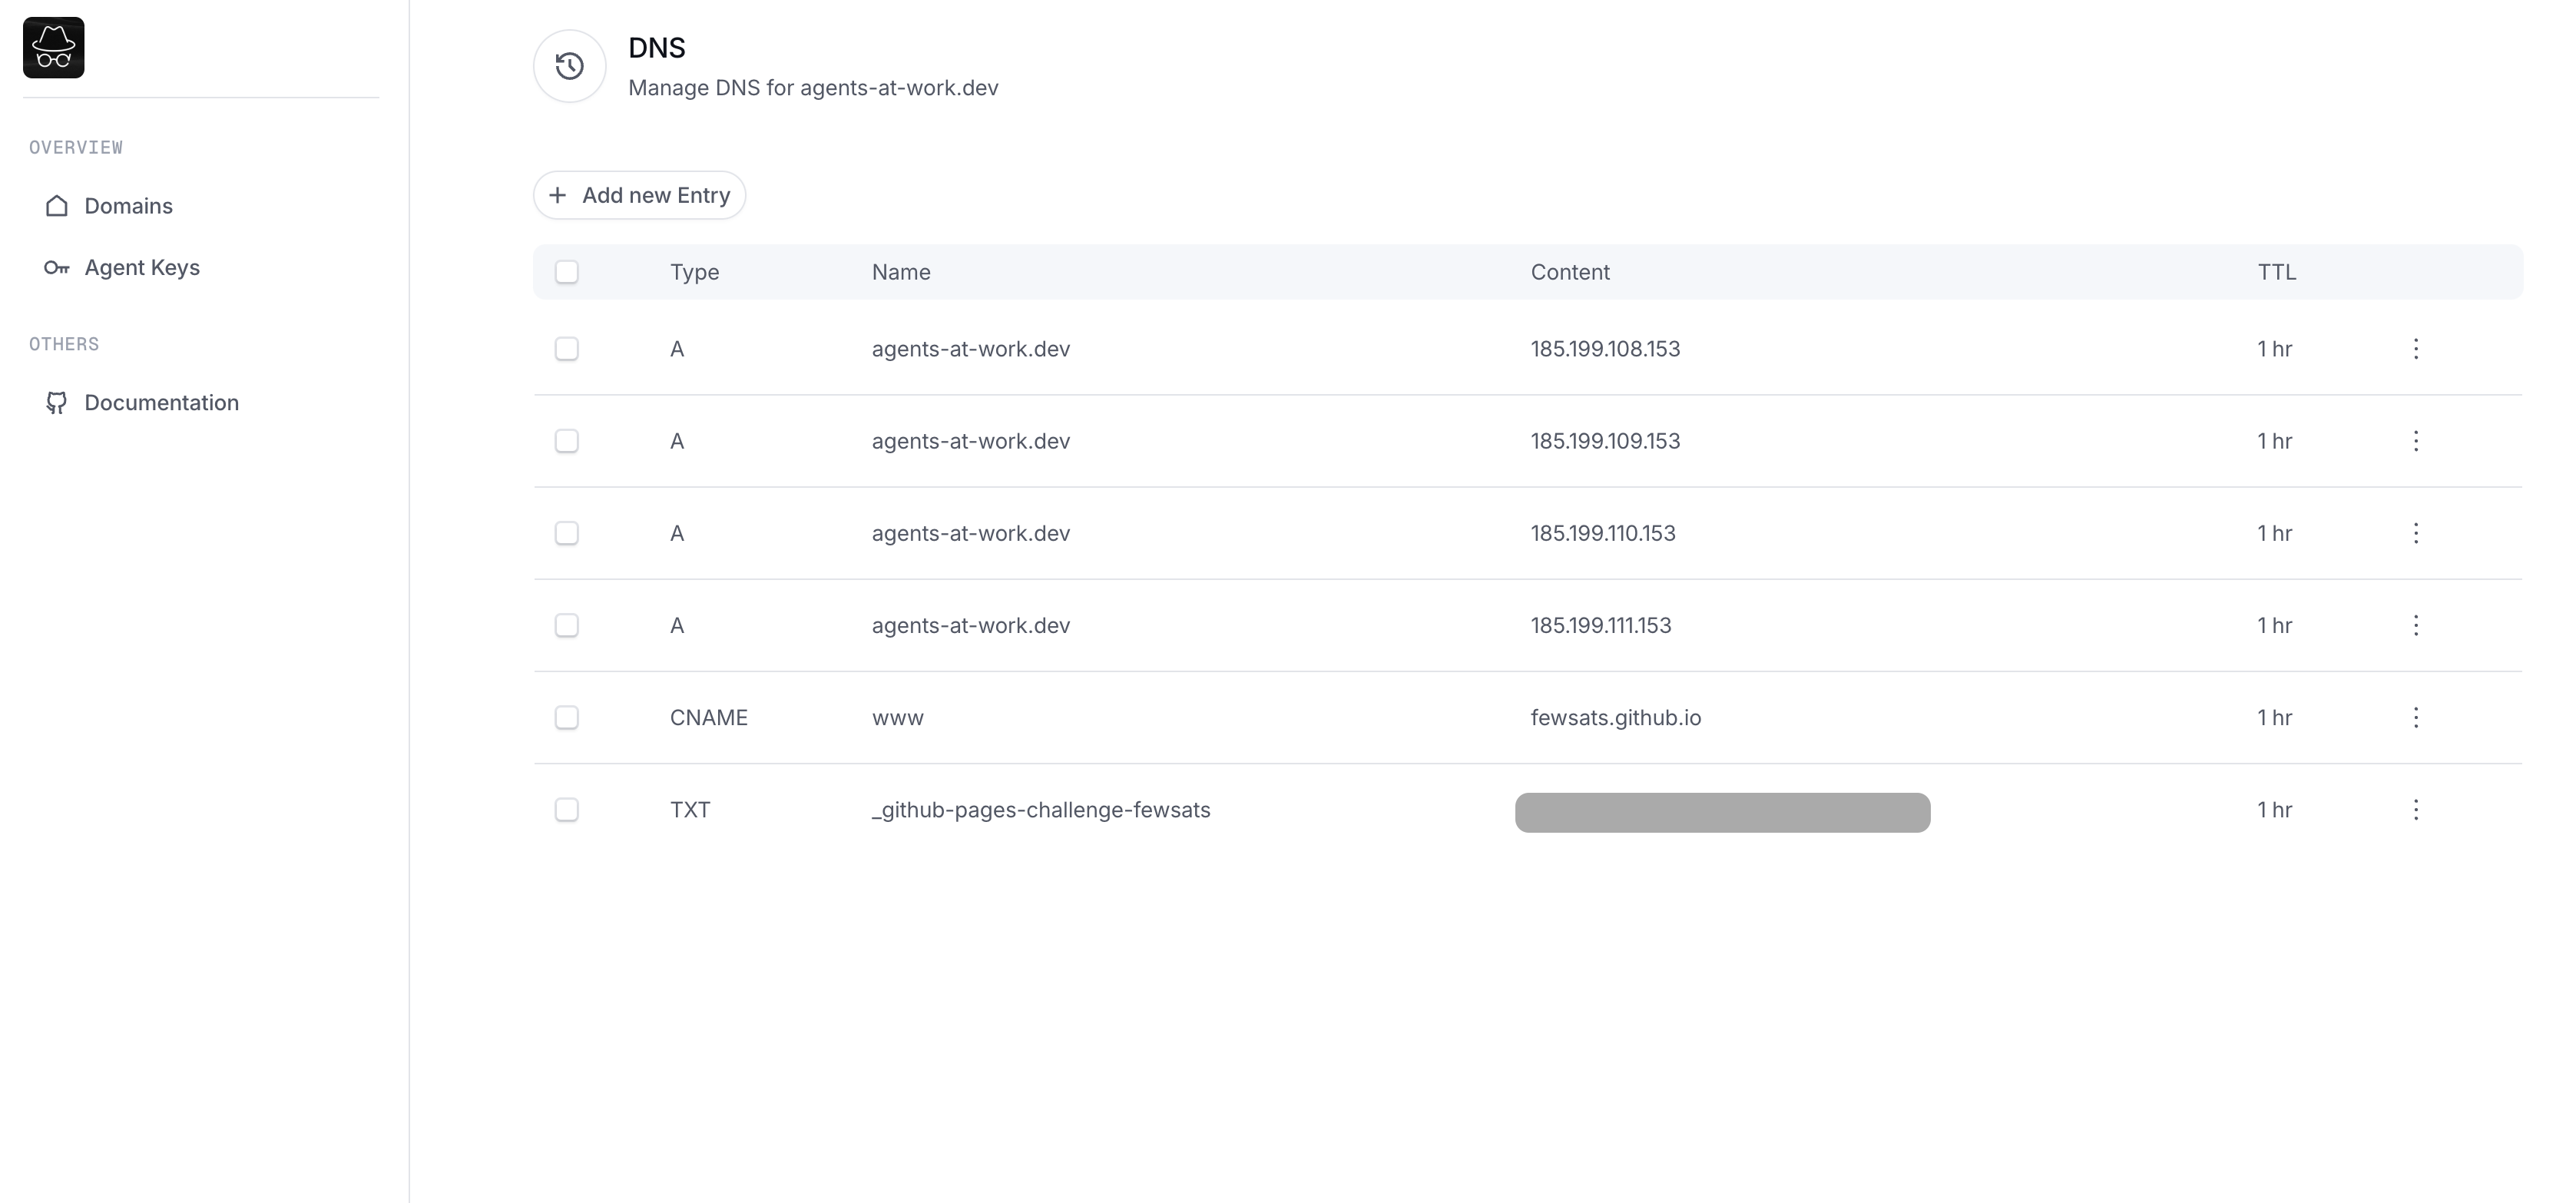
Task: Check the TXT _github-pages-challenge-fewsats row
Action: [x=567, y=810]
